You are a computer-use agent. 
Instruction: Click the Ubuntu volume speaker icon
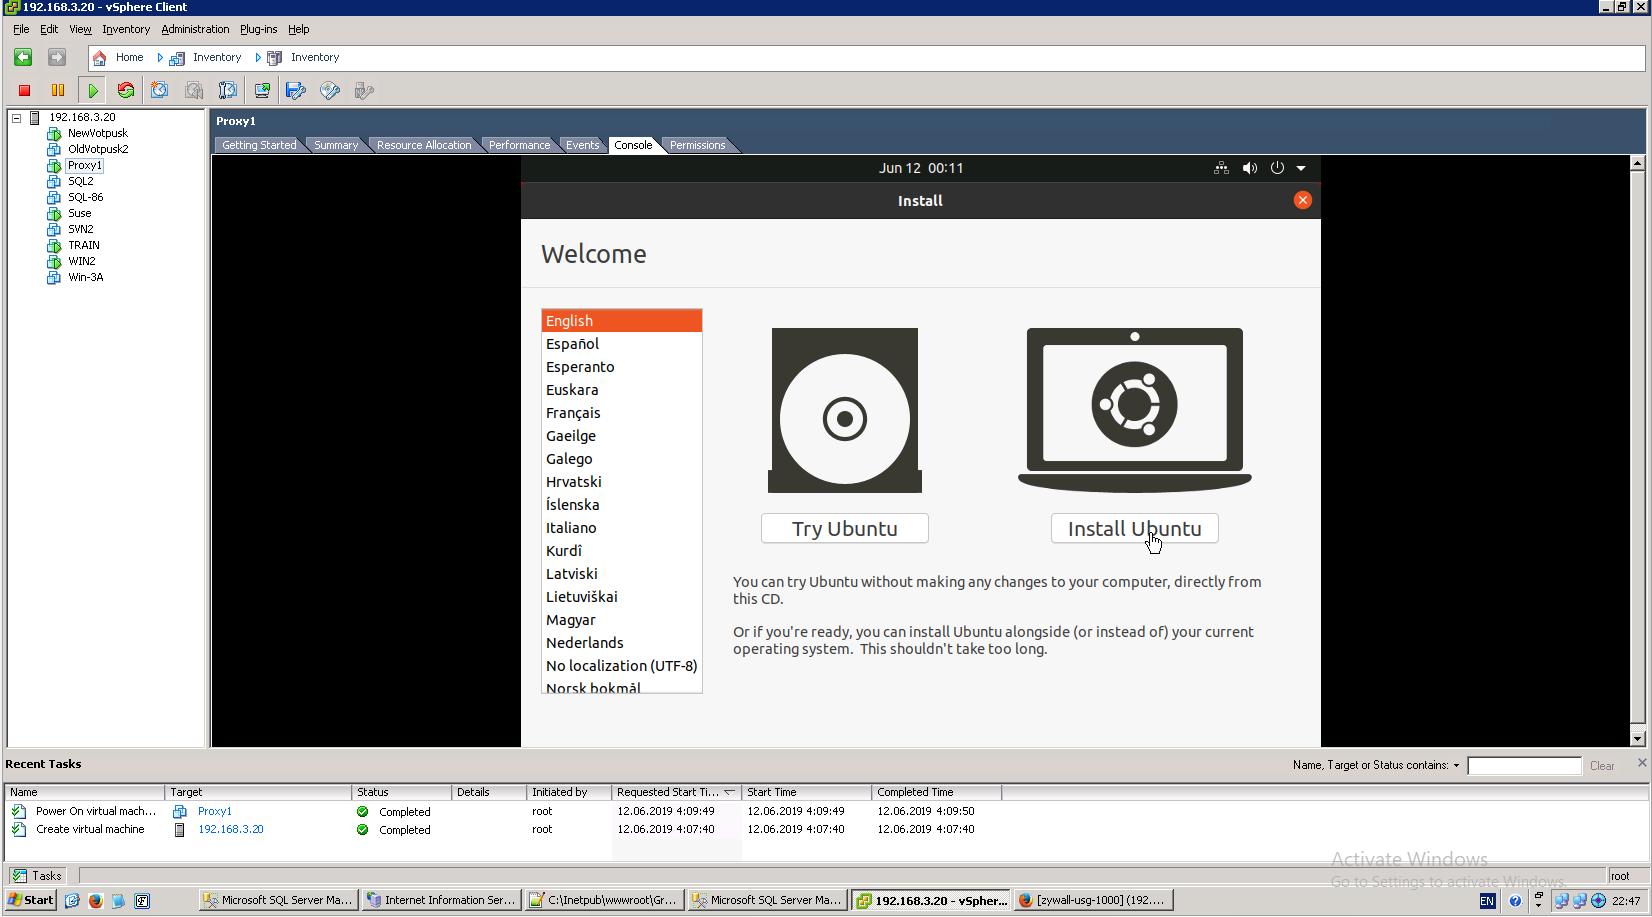[x=1250, y=168]
